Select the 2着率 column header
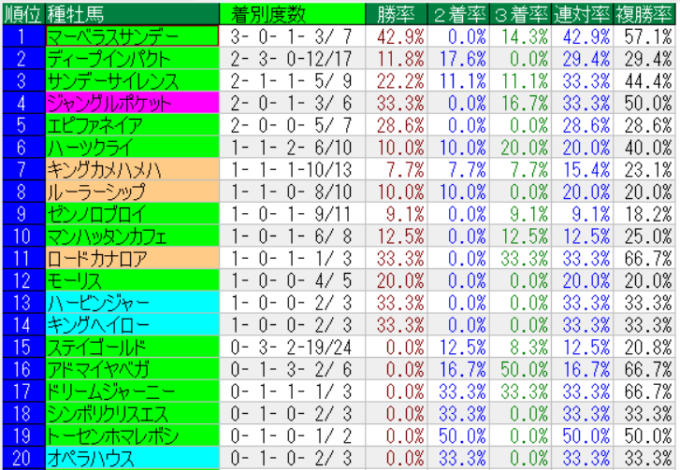Screen dimensions: 680x470 (461, 14)
